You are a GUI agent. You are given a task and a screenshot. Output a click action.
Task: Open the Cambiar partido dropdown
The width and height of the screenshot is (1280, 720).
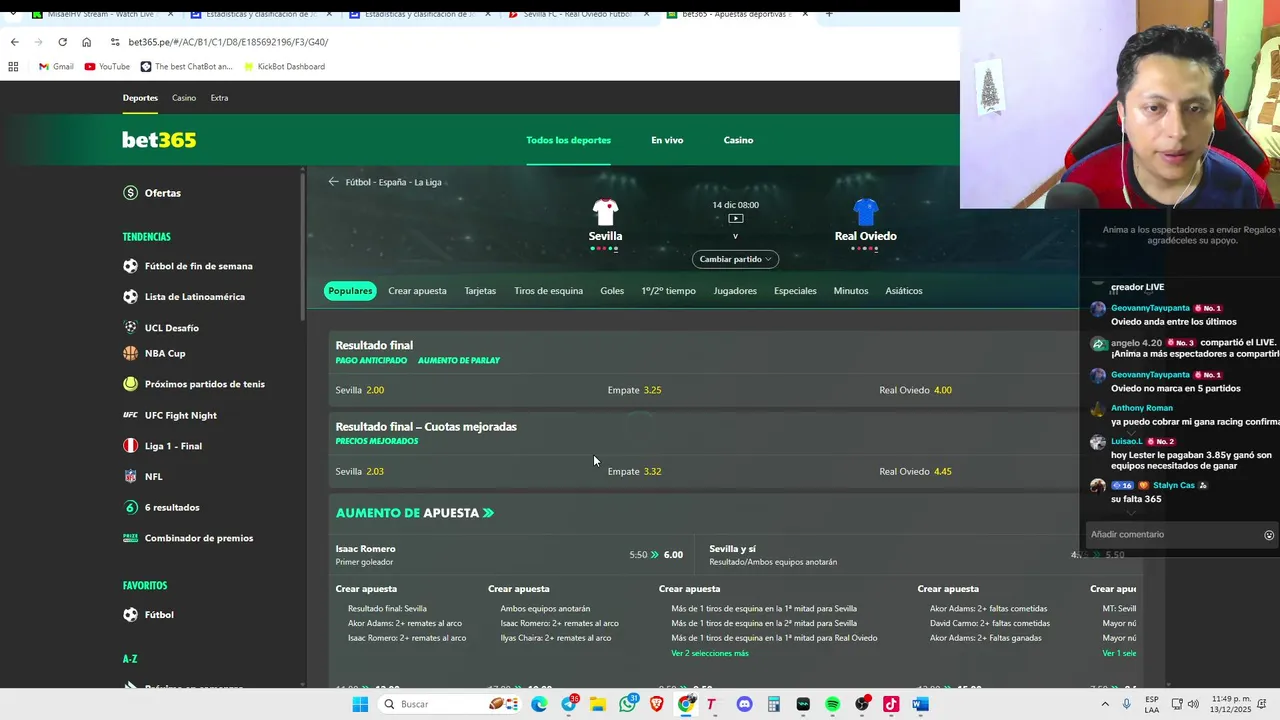[735, 259]
